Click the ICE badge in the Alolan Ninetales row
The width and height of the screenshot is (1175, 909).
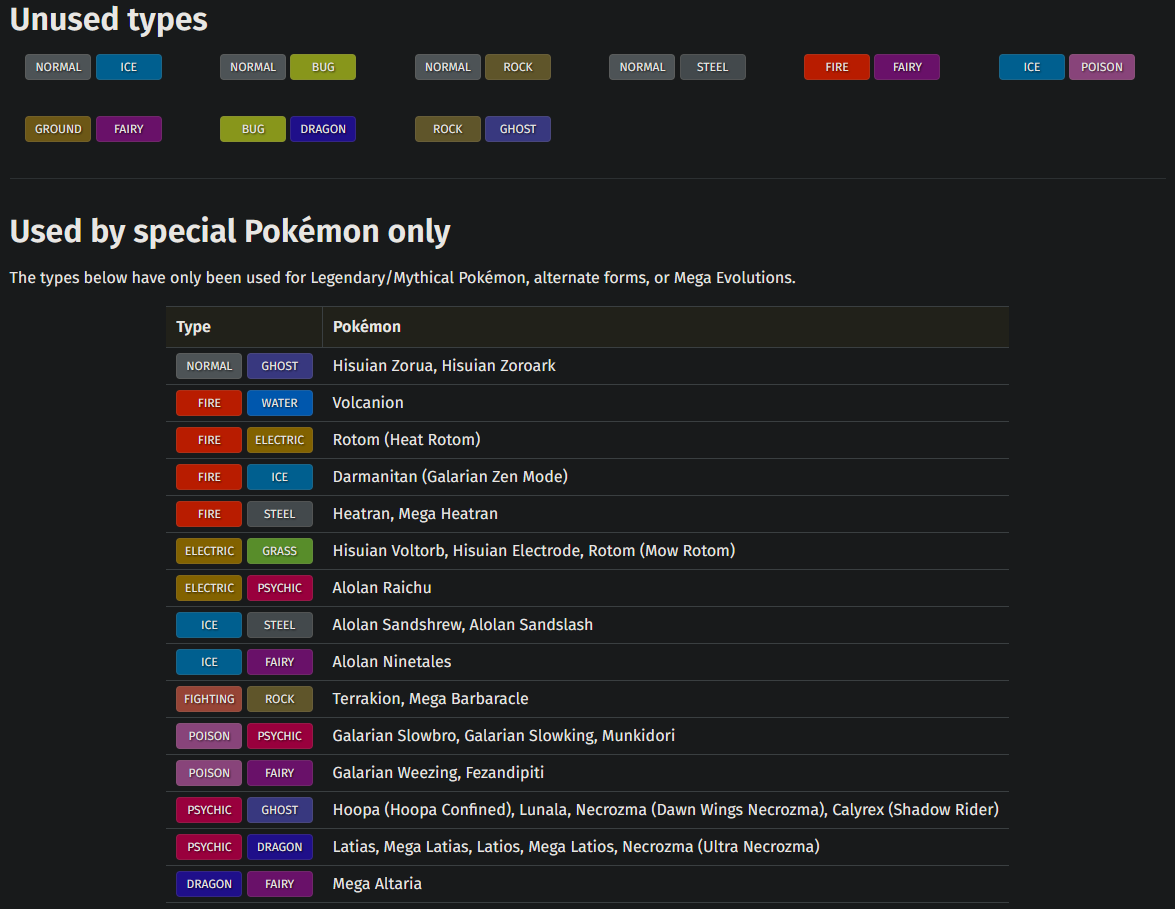(x=209, y=662)
